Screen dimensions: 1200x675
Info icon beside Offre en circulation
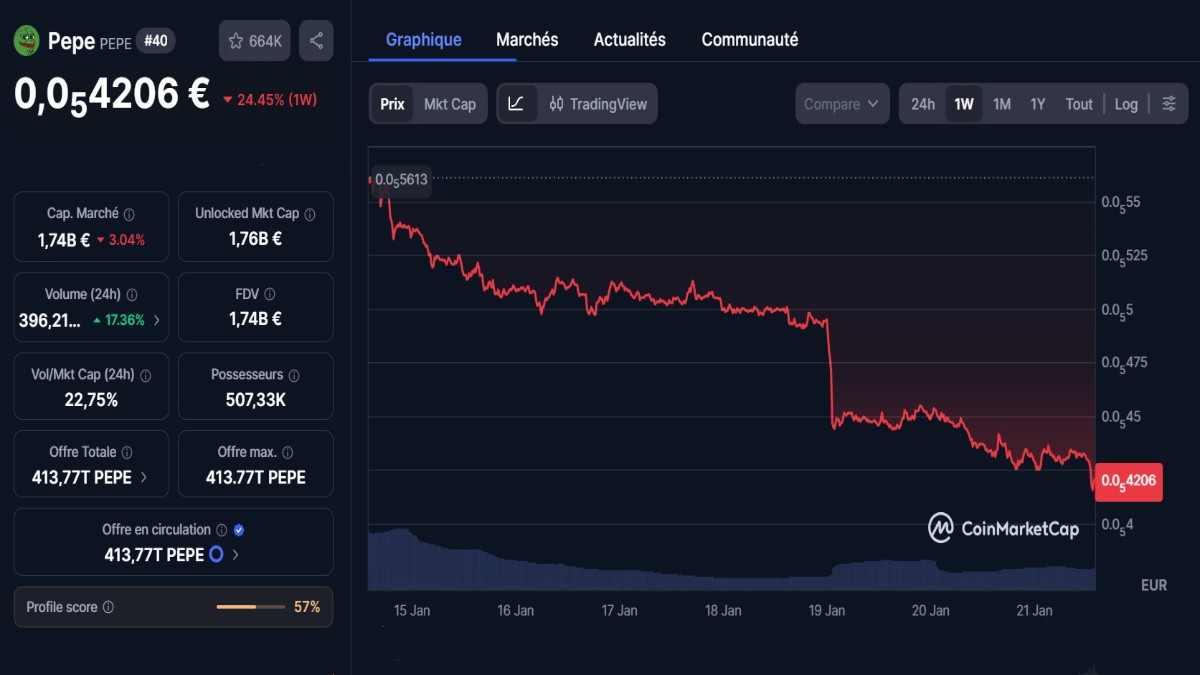pyautogui.click(x=222, y=530)
